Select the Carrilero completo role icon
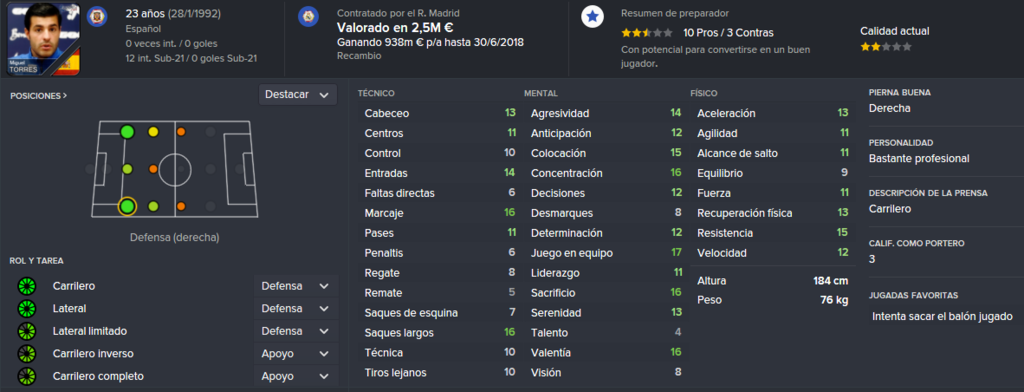 click(x=27, y=376)
